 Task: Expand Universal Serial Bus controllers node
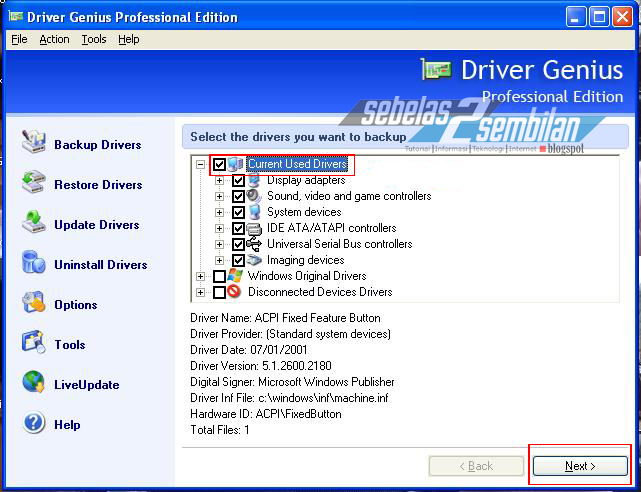[x=220, y=244]
